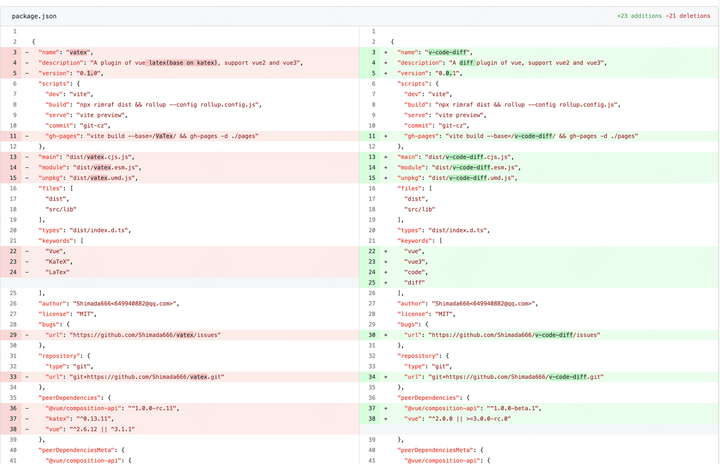Screen dimensions: 720x464
Task: Click the minus marker on left line 29
Action: pyautogui.click(x=27, y=335)
